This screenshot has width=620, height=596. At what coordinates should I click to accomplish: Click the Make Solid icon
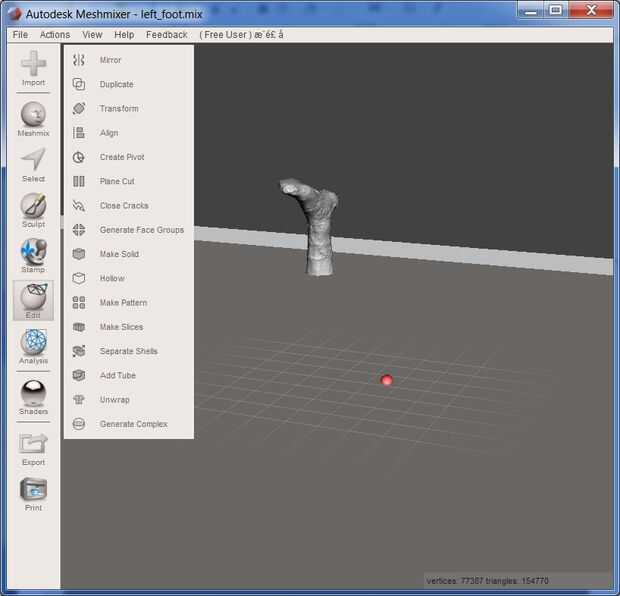click(x=79, y=254)
